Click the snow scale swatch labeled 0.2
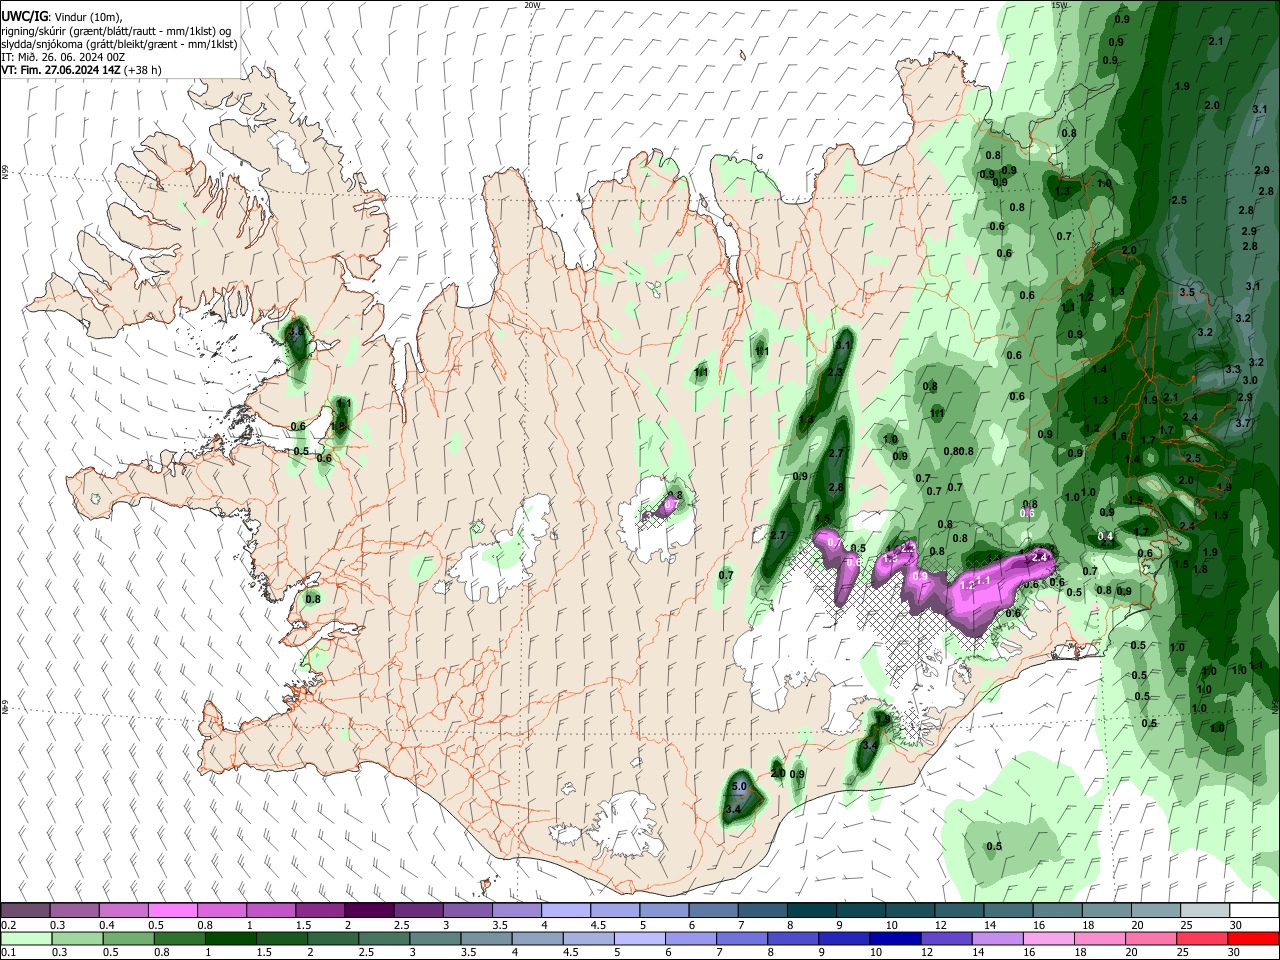 pos(26,910)
